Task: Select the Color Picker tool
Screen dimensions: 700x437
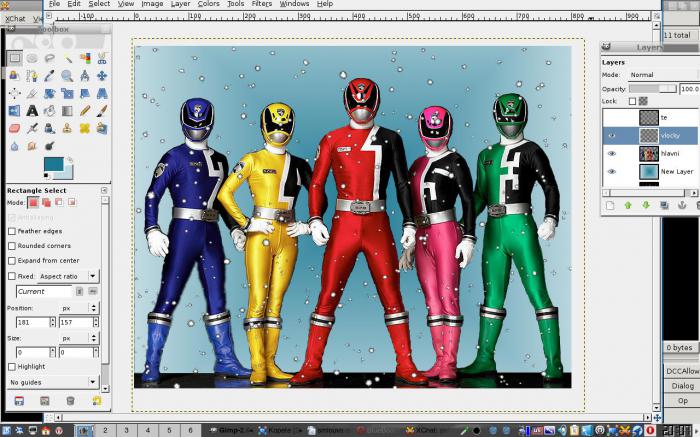Action: [50, 75]
